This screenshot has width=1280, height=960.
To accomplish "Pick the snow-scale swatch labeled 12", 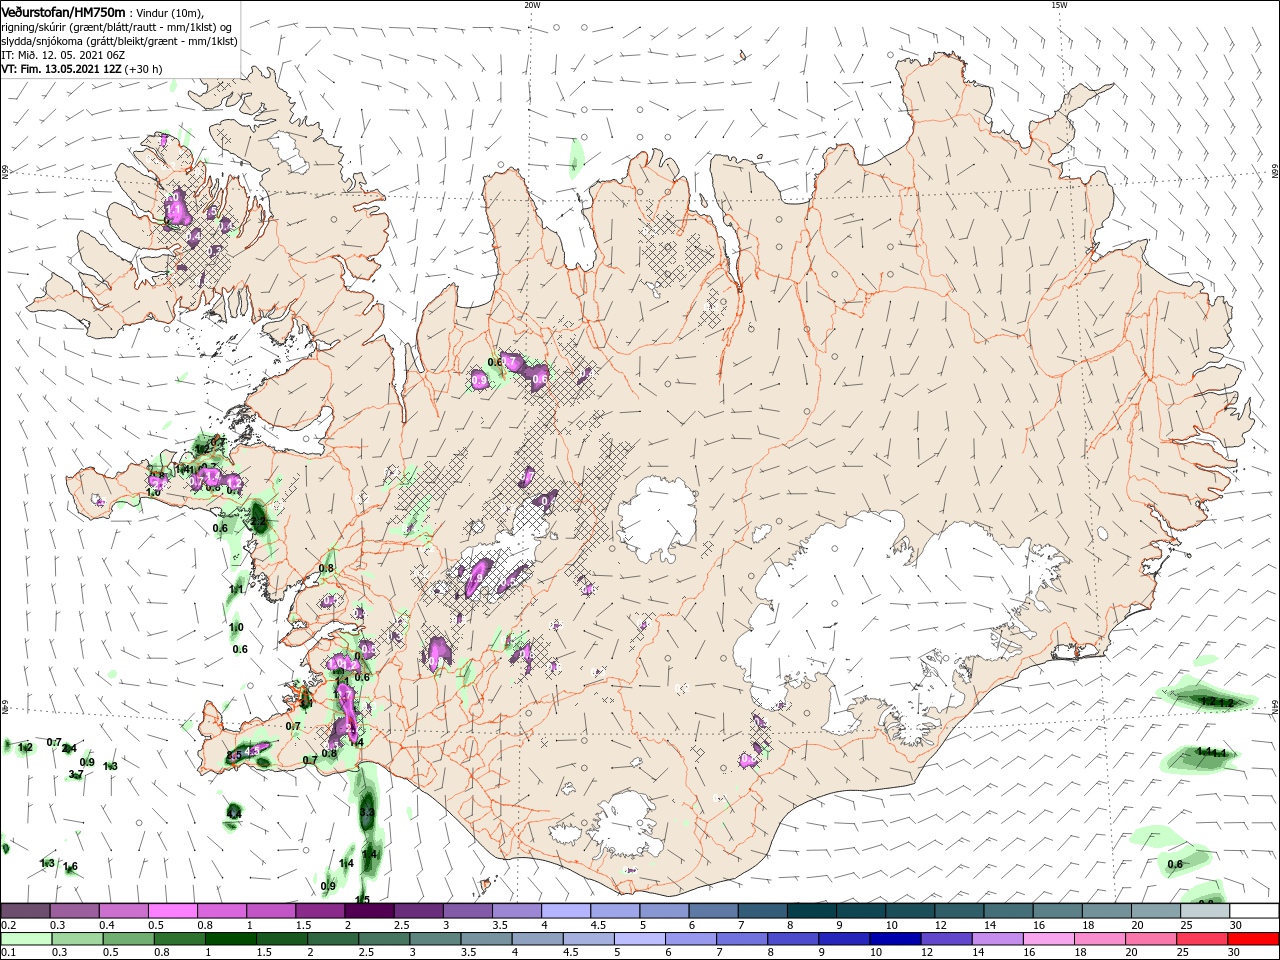I will [958, 910].
